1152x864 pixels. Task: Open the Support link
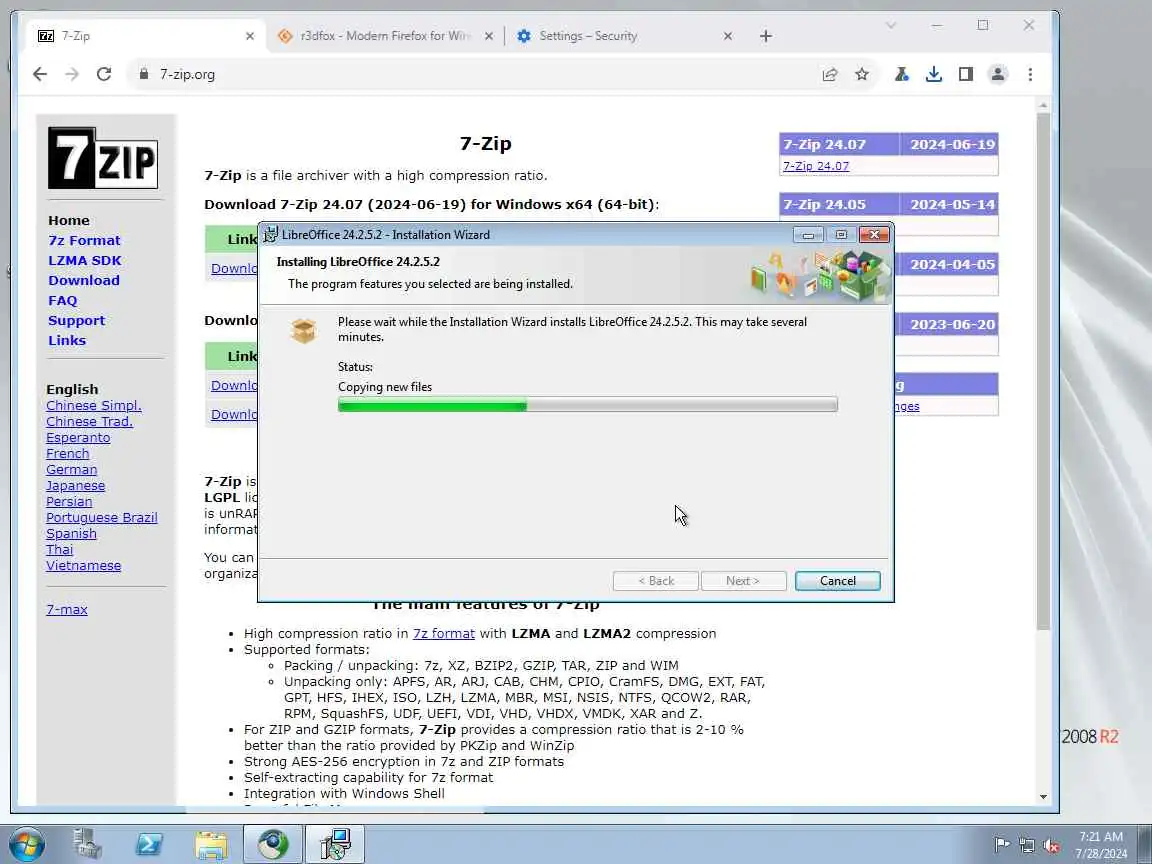[76, 320]
